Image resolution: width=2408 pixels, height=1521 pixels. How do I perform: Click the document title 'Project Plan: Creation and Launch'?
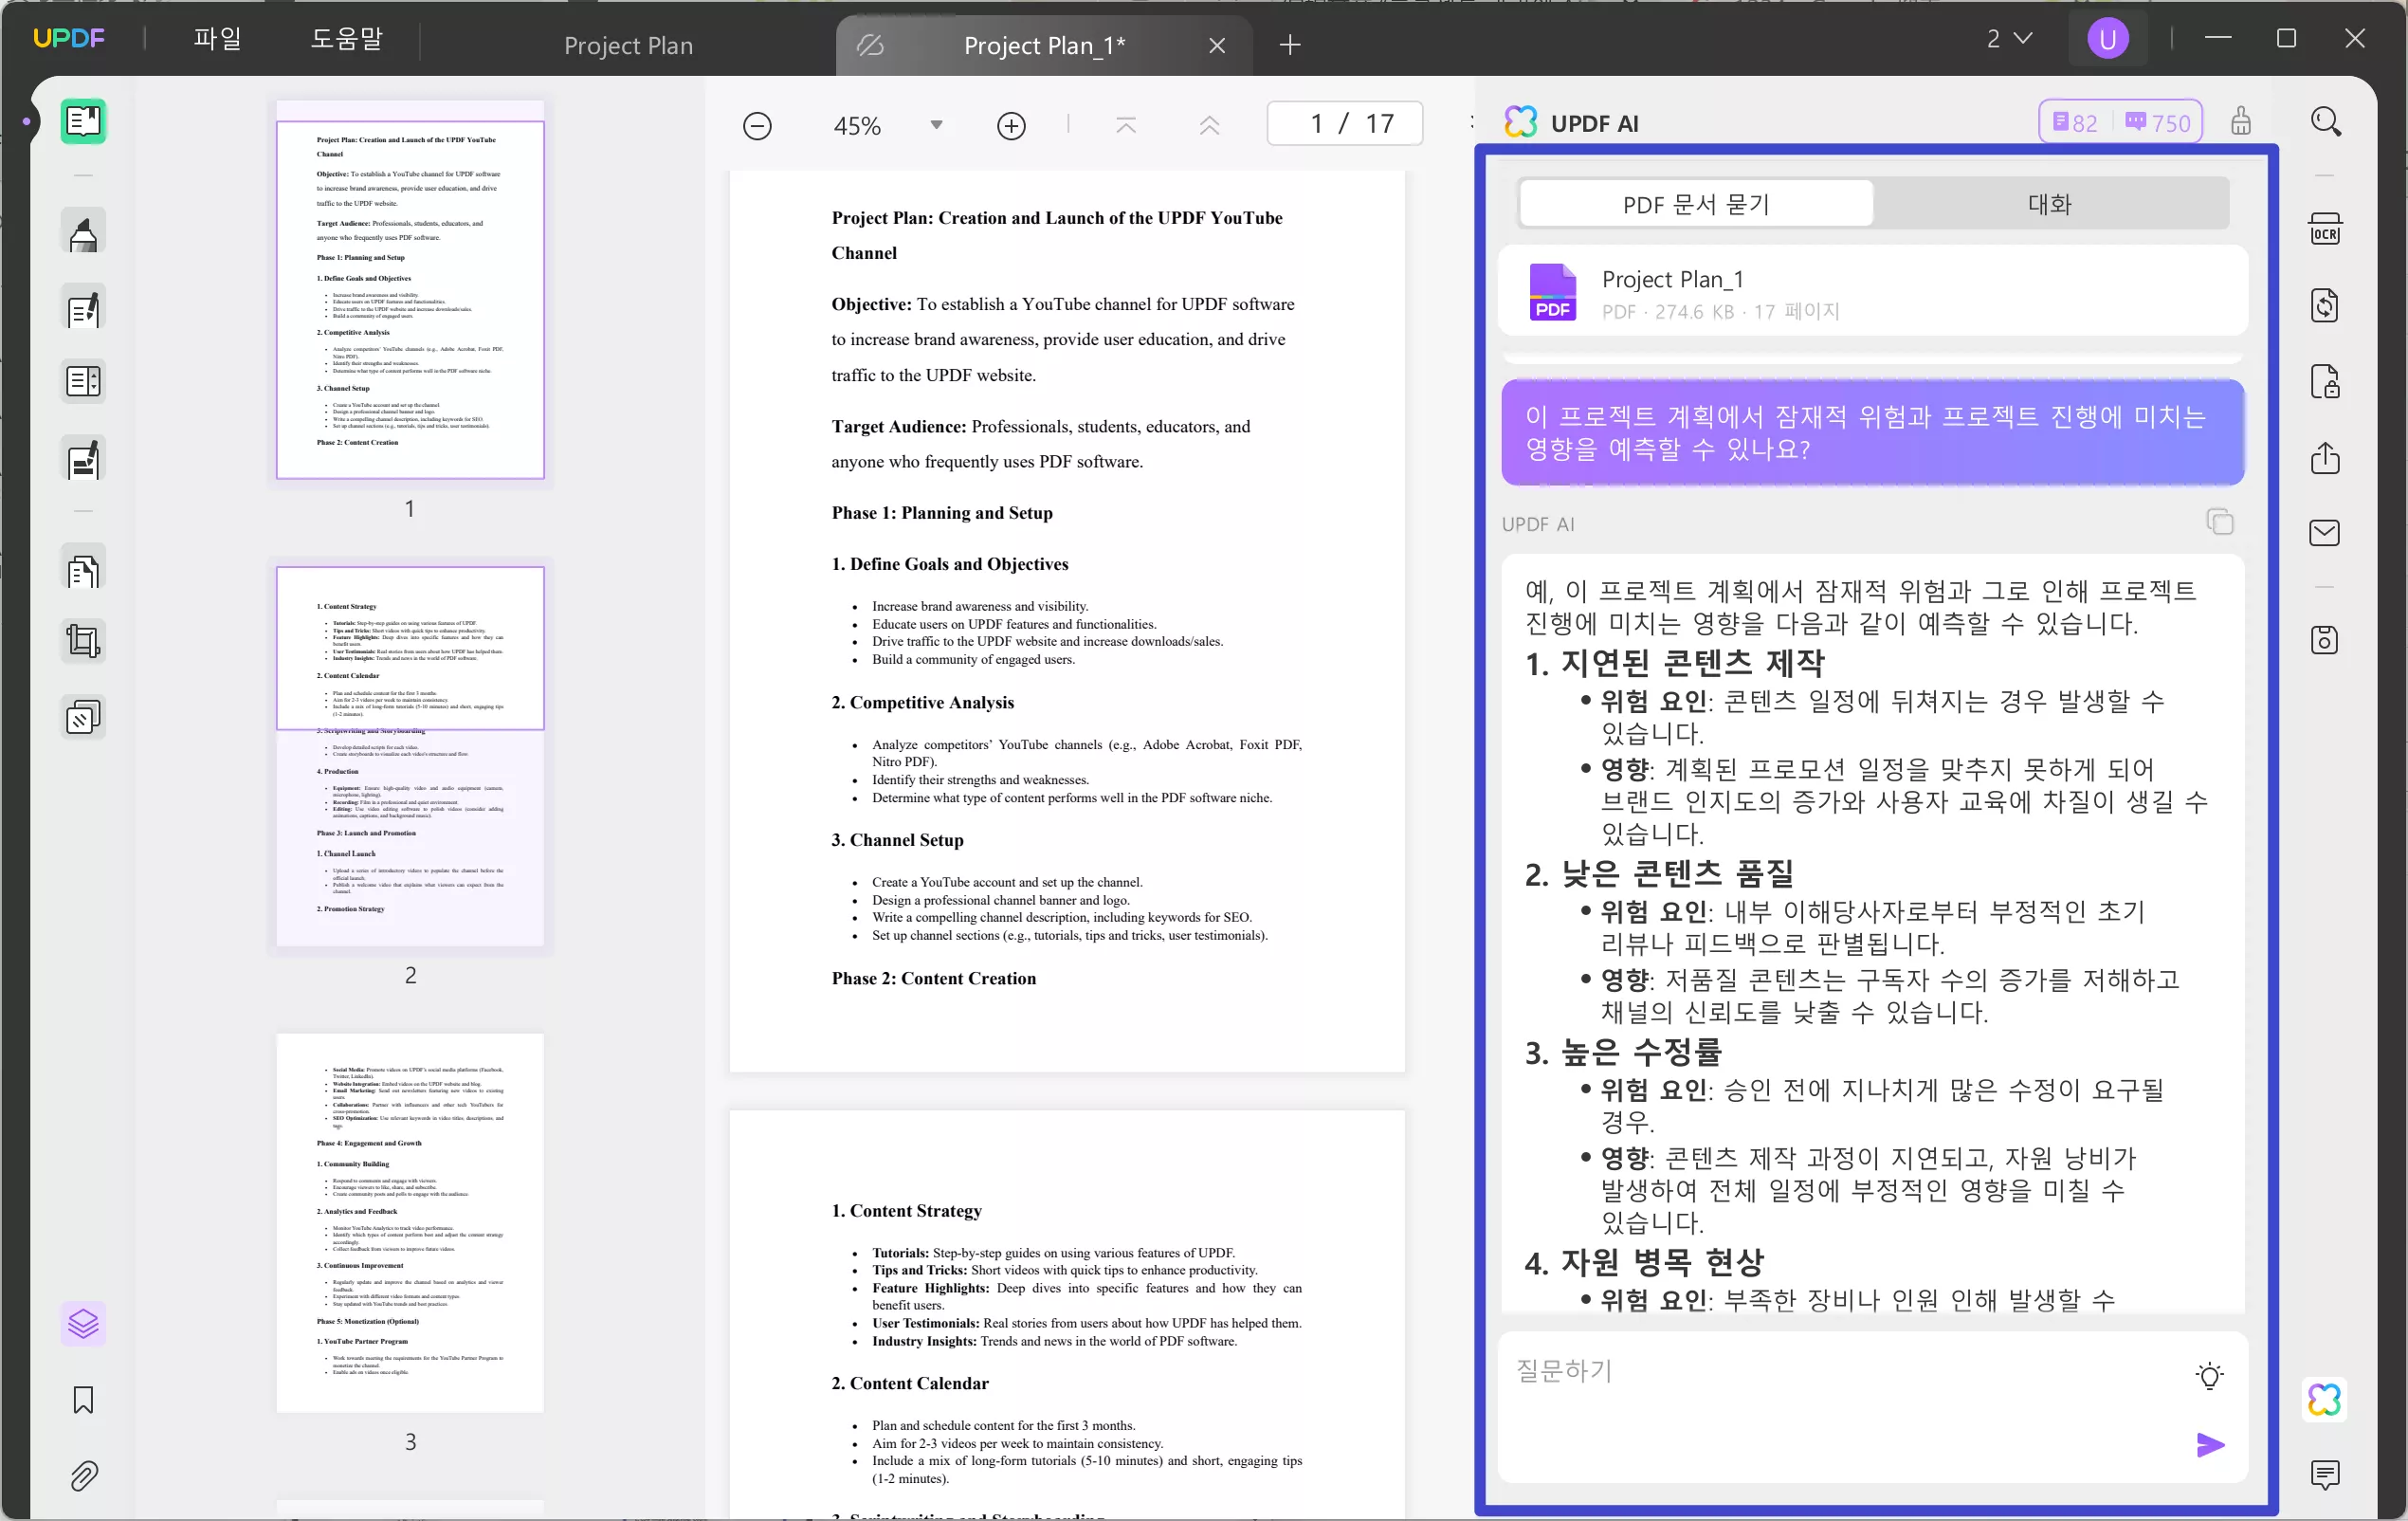click(1057, 235)
